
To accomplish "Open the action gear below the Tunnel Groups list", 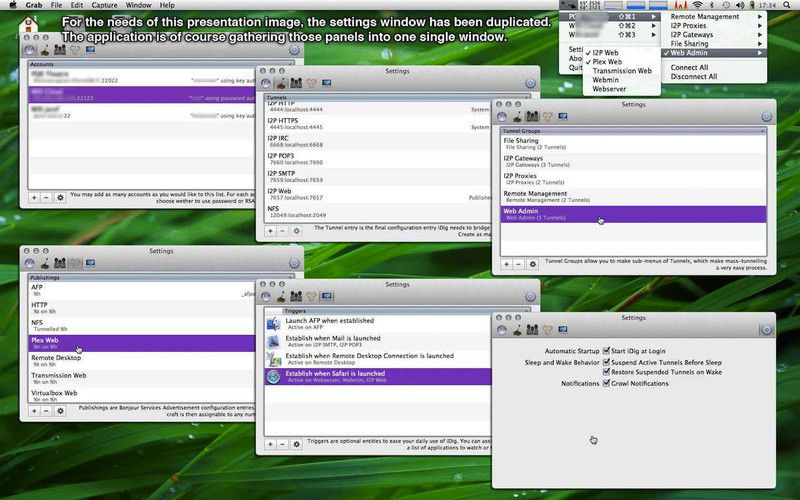I will [x=533, y=264].
